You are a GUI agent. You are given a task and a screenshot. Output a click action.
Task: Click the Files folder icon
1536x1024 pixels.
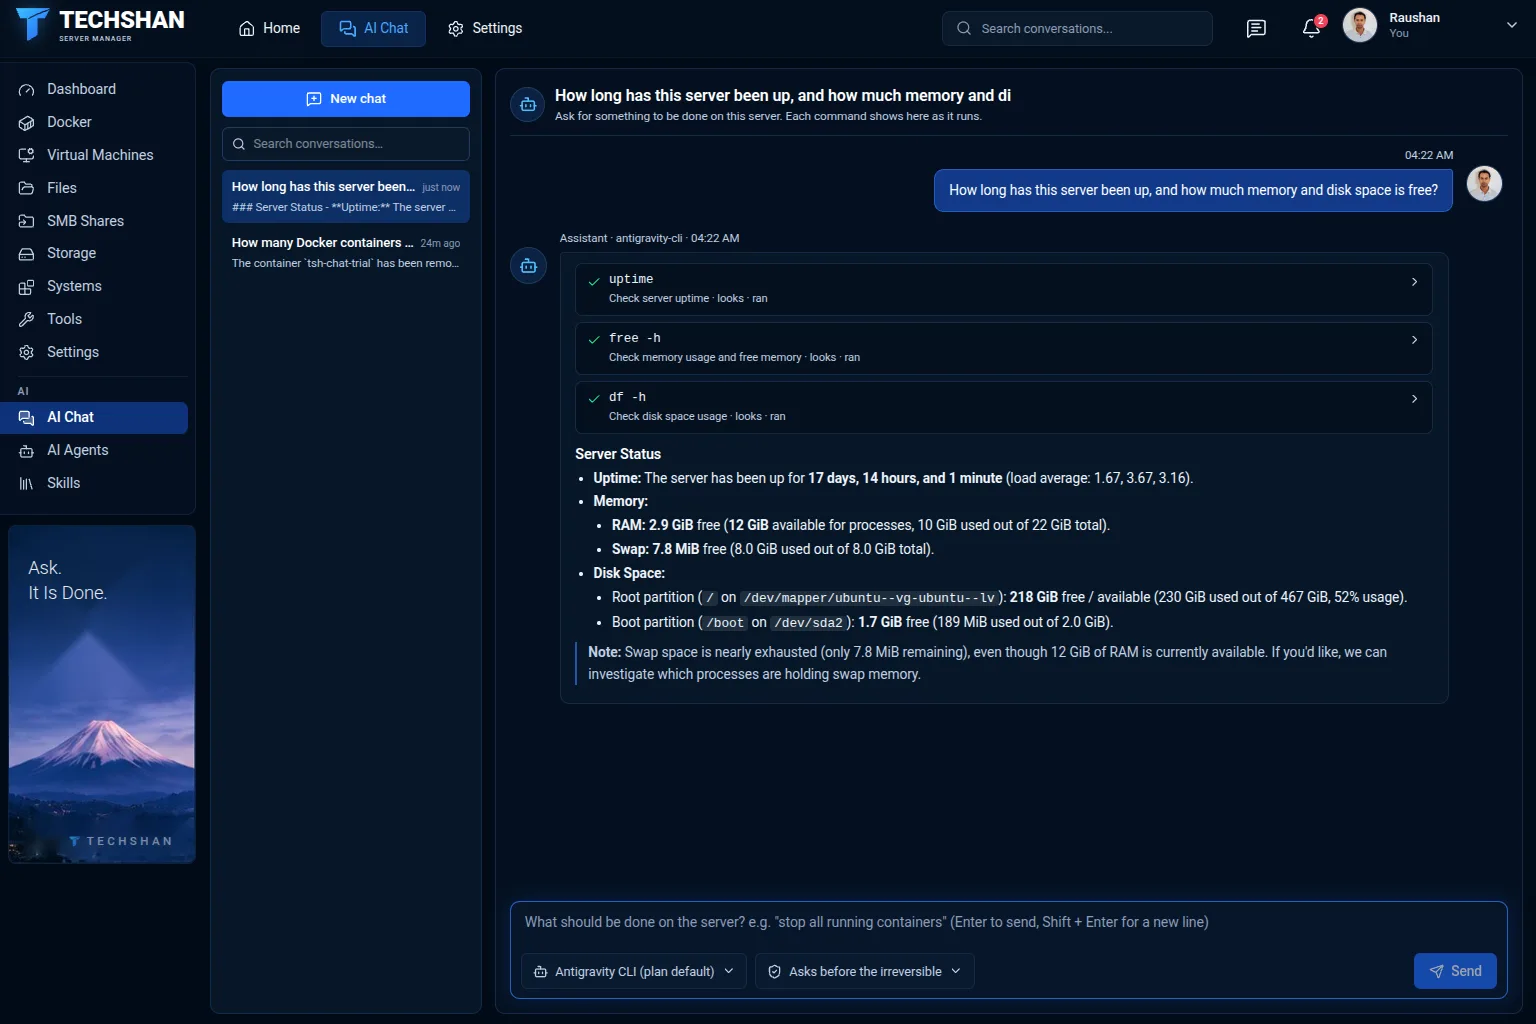(x=27, y=188)
